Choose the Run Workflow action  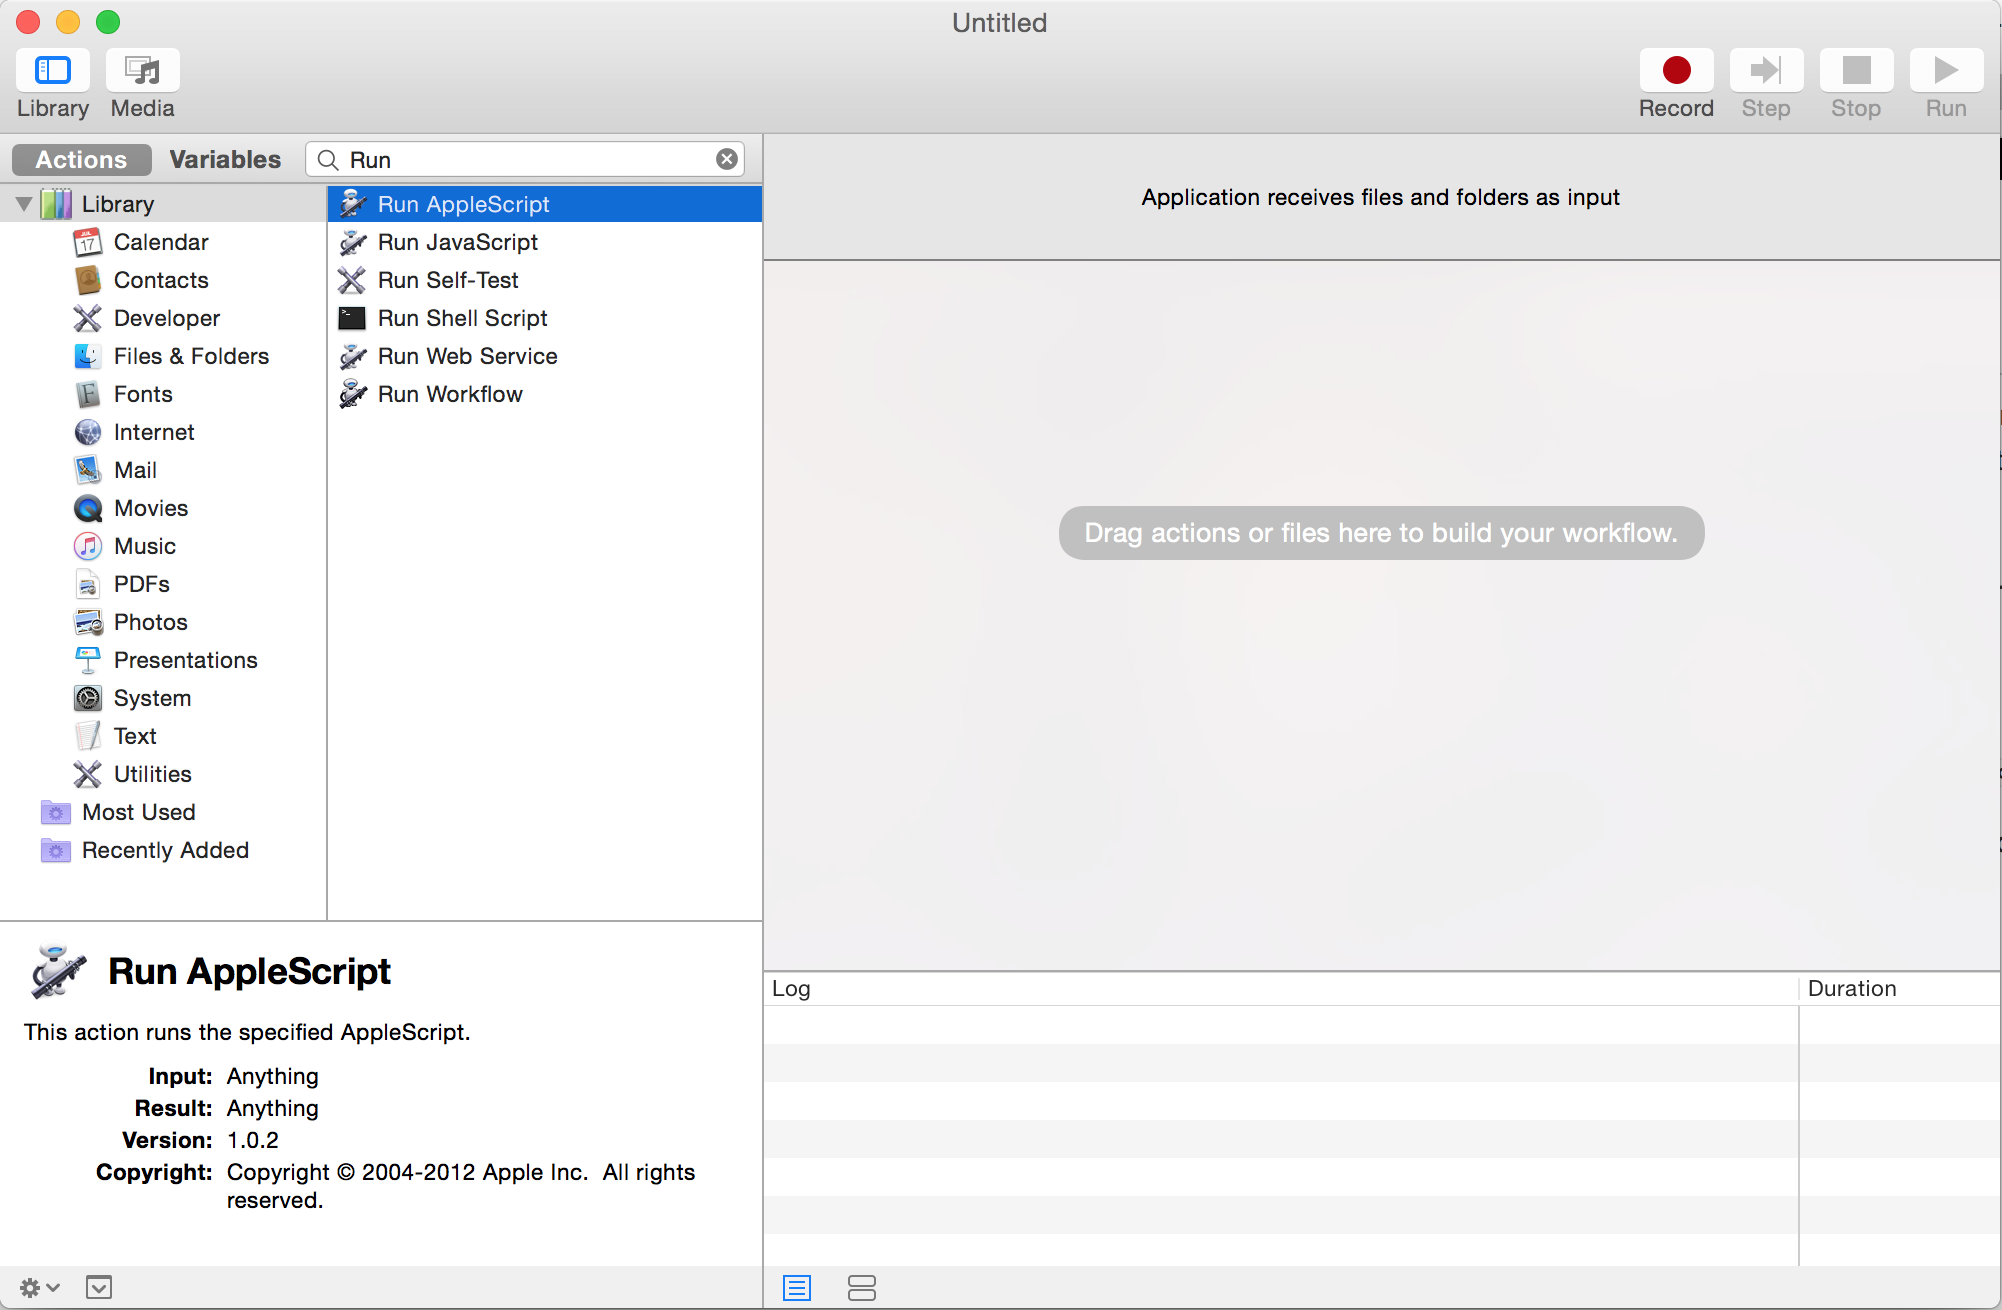pos(450,394)
